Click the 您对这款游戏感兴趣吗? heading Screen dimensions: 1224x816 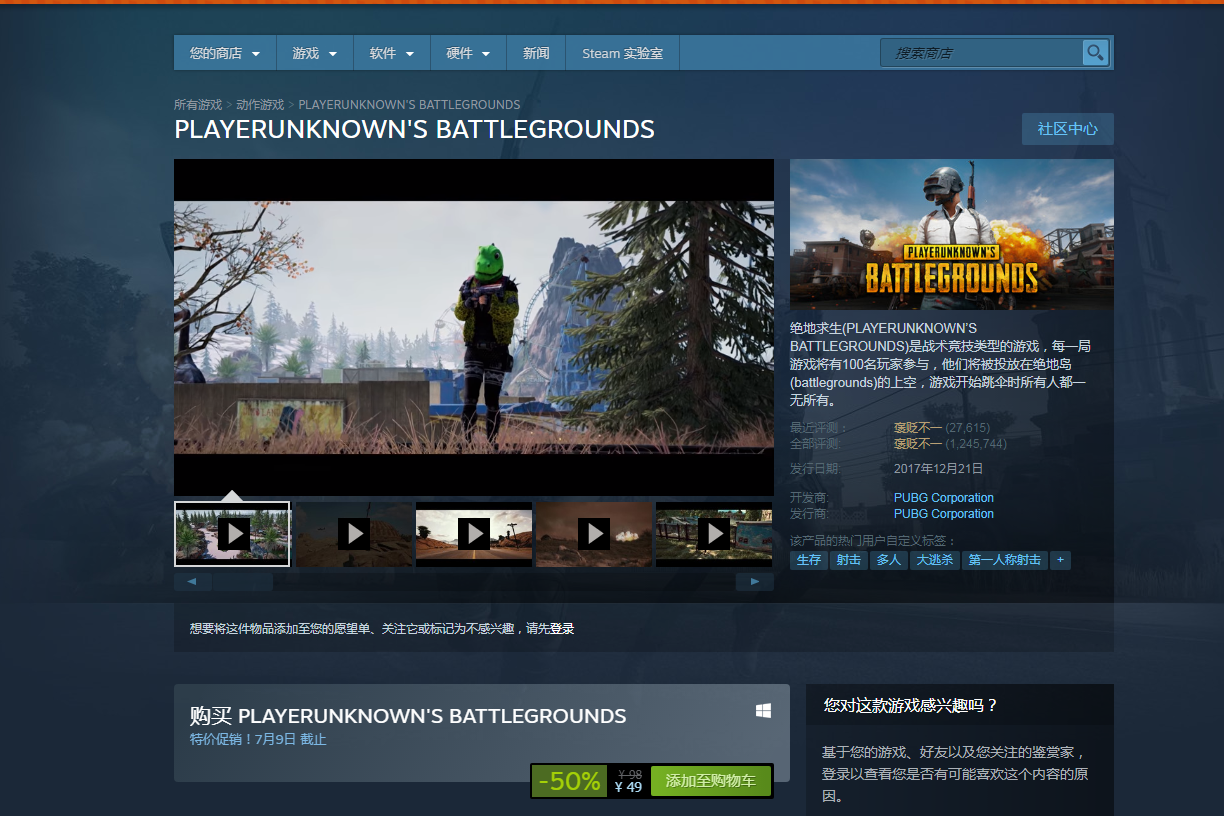tap(911, 705)
